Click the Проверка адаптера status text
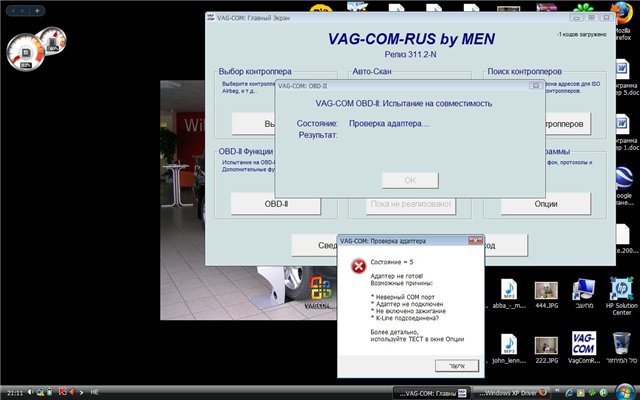Screen dimensions: 640x400 (389, 123)
